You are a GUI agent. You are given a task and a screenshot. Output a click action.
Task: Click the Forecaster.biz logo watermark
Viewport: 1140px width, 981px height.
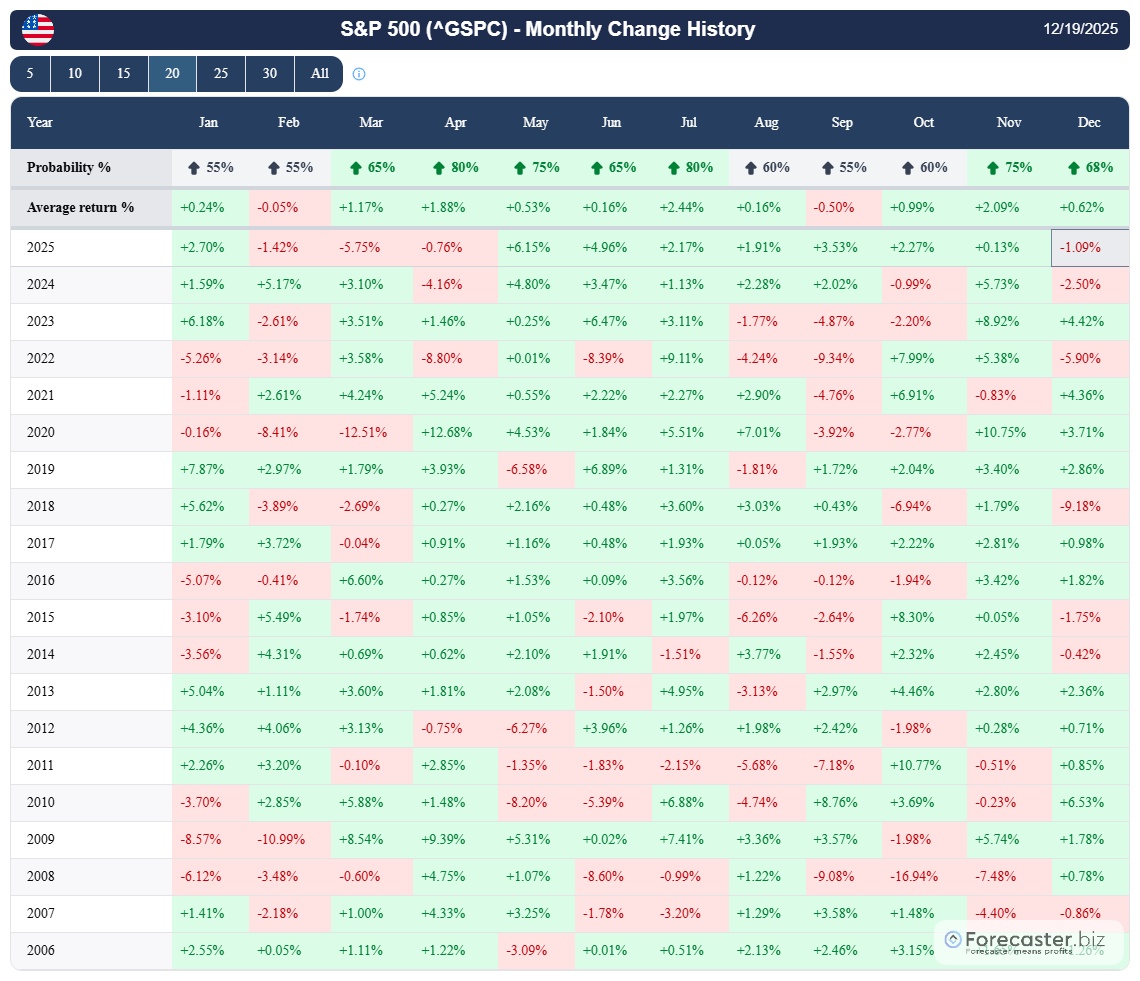point(1030,940)
